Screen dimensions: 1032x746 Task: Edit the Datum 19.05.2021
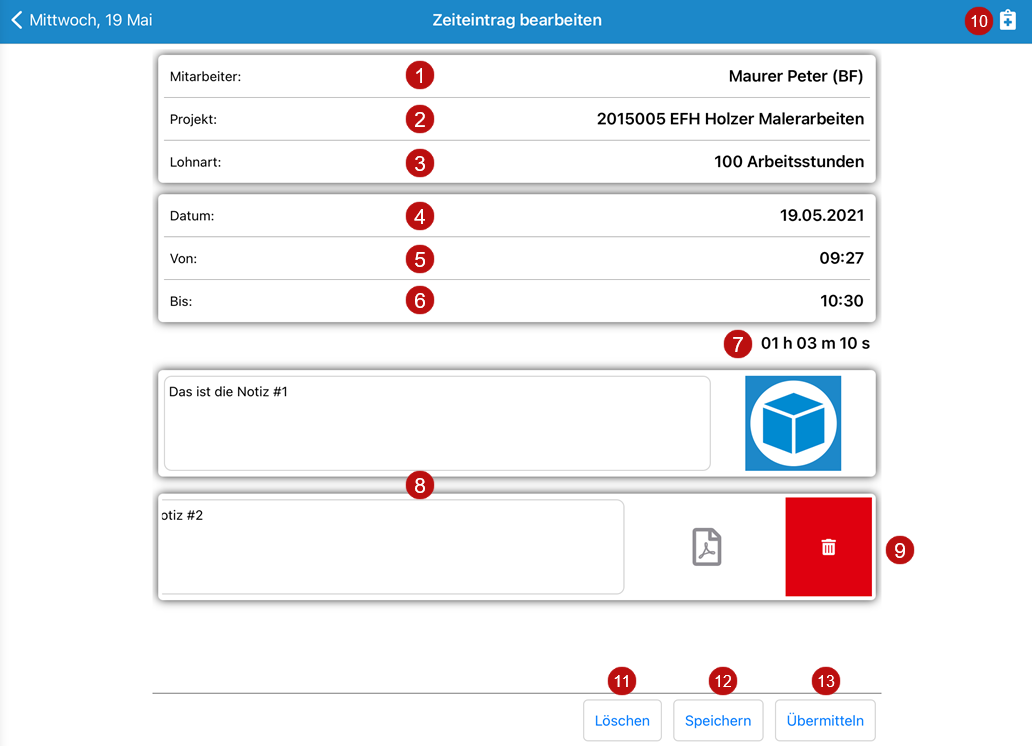pyautogui.click(x=517, y=216)
